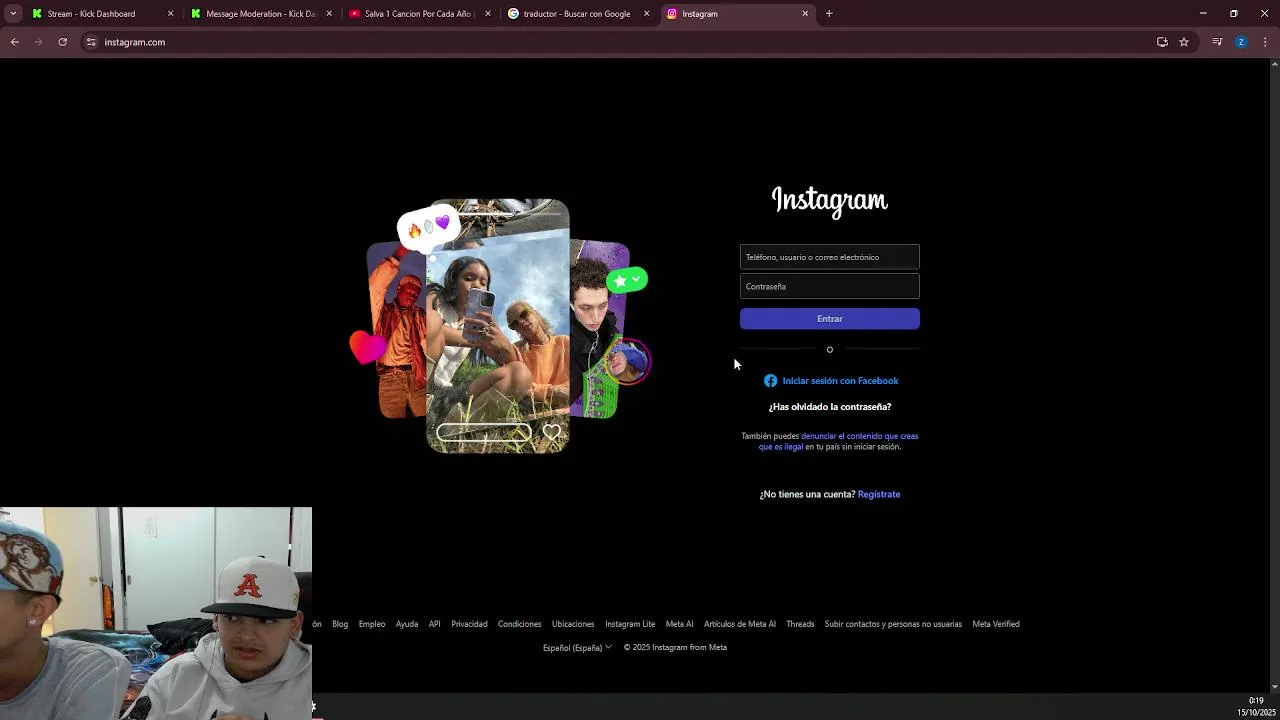Open the Chrome three-dot menu
The width and height of the screenshot is (1280, 720).
pyautogui.click(x=1265, y=42)
